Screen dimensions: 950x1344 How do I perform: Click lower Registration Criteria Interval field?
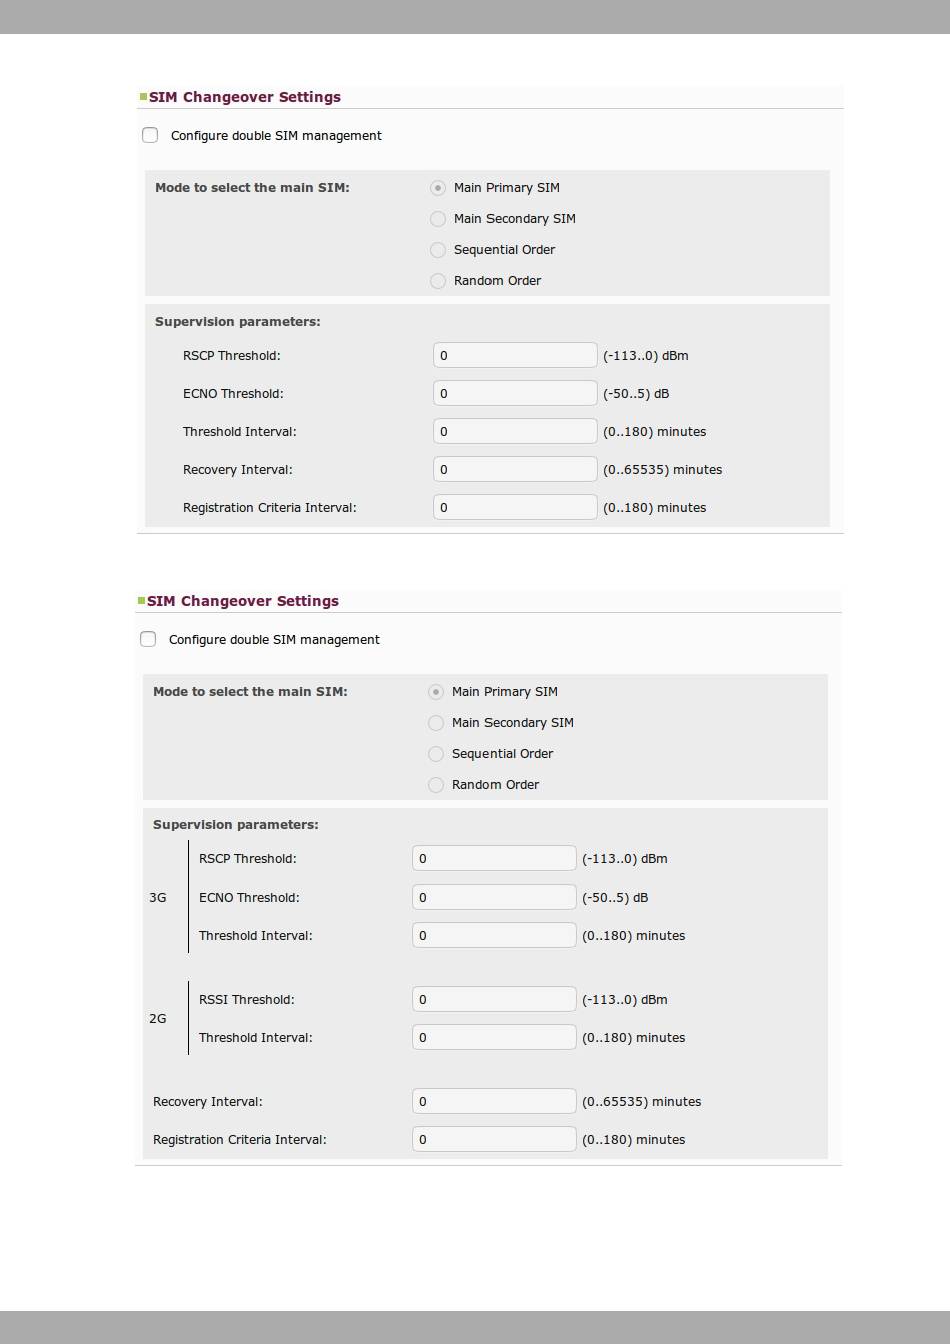494,1139
